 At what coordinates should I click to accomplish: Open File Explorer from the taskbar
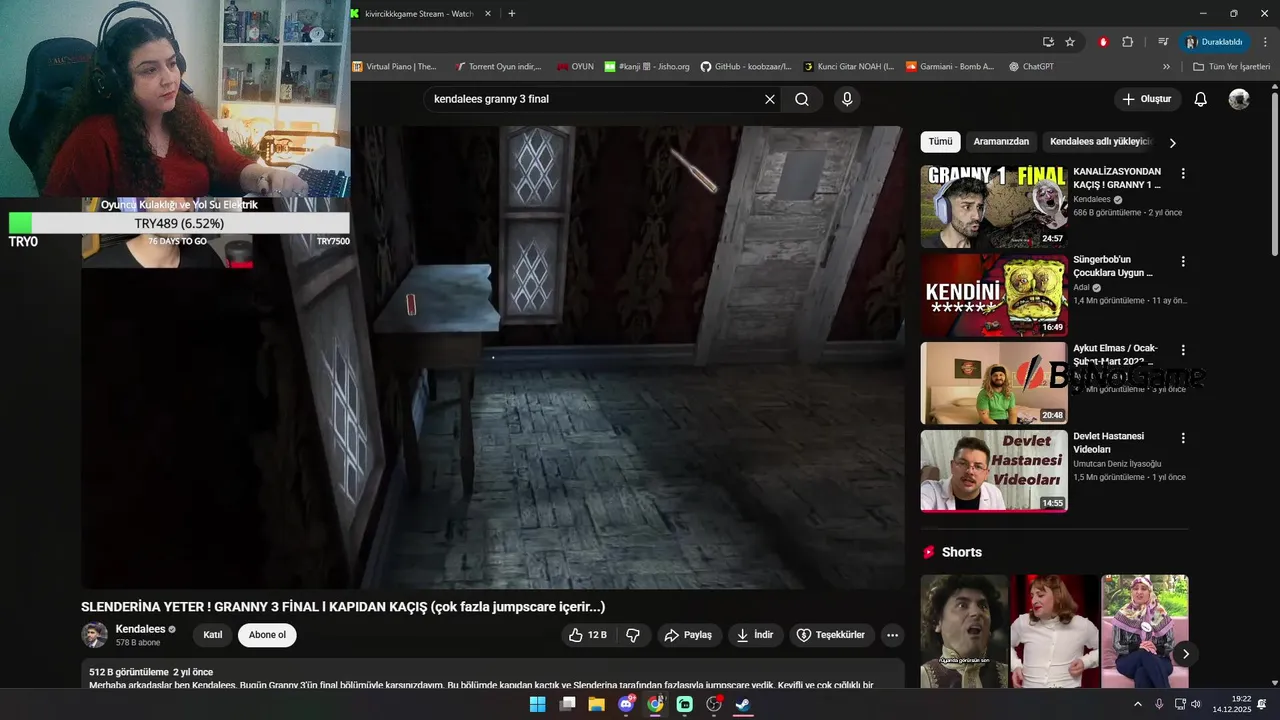pyautogui.click(x=597, y=704)
